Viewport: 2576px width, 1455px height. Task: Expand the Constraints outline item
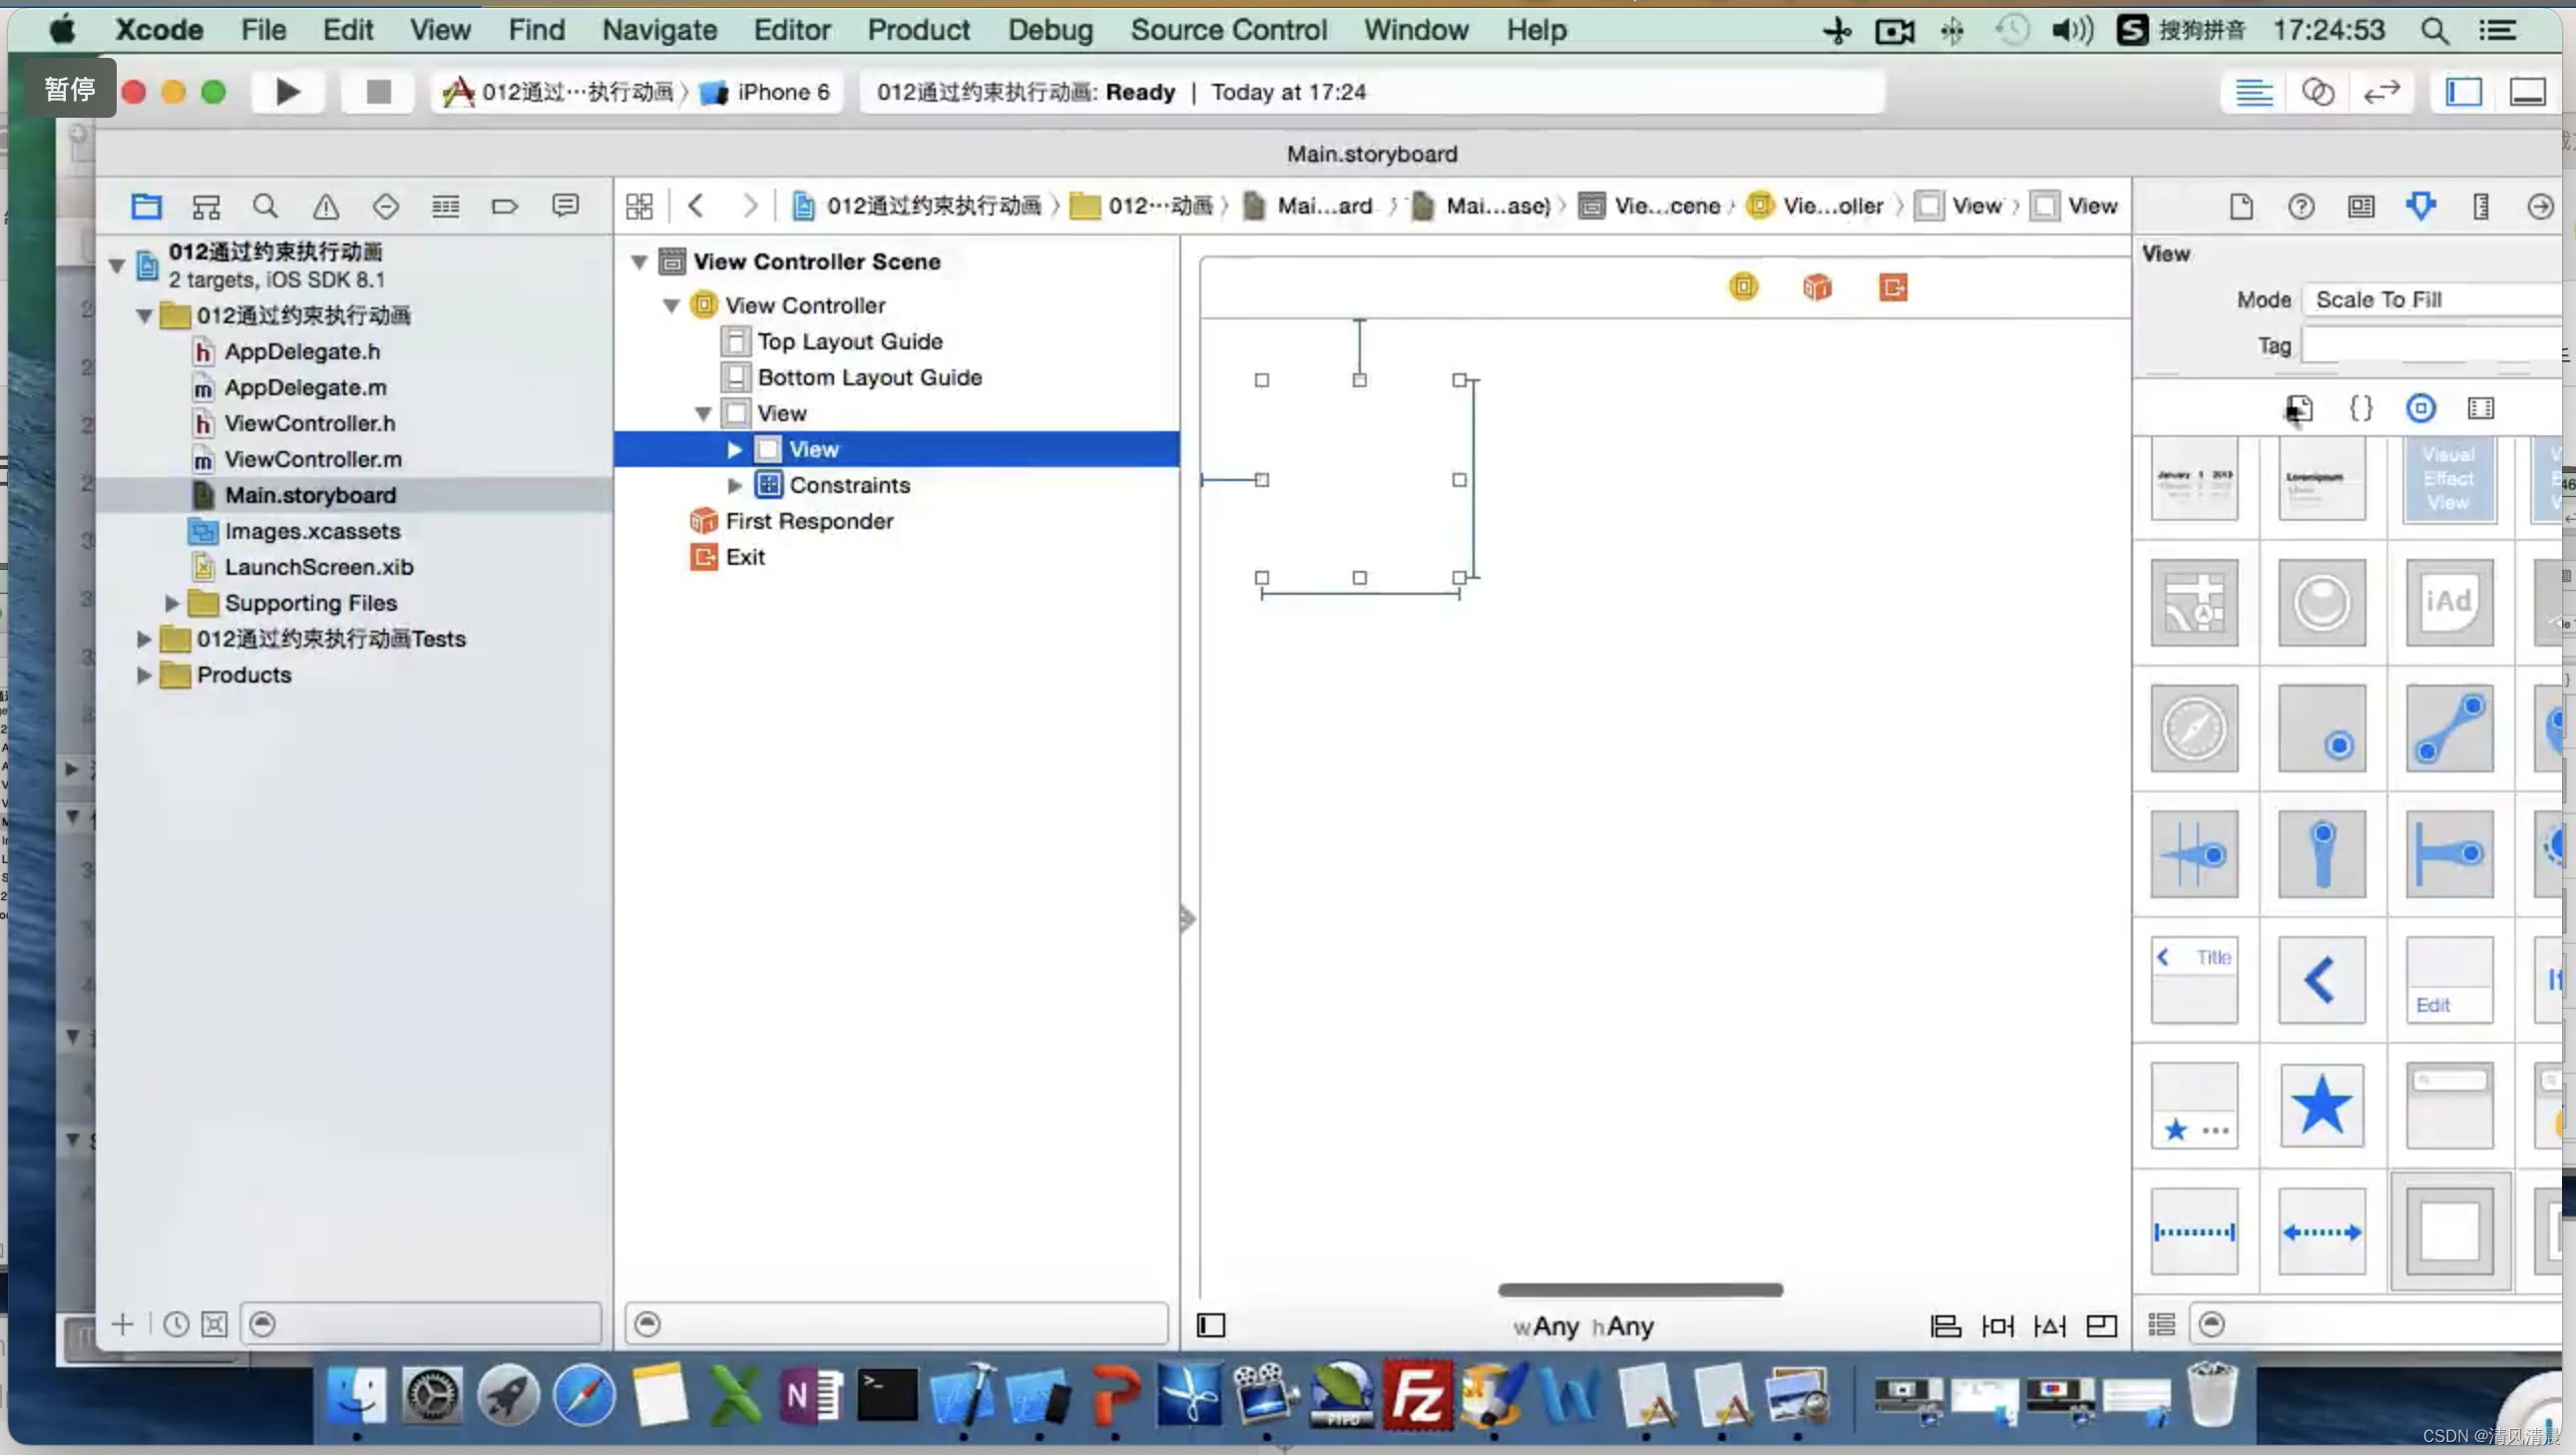tap(734, 485)
